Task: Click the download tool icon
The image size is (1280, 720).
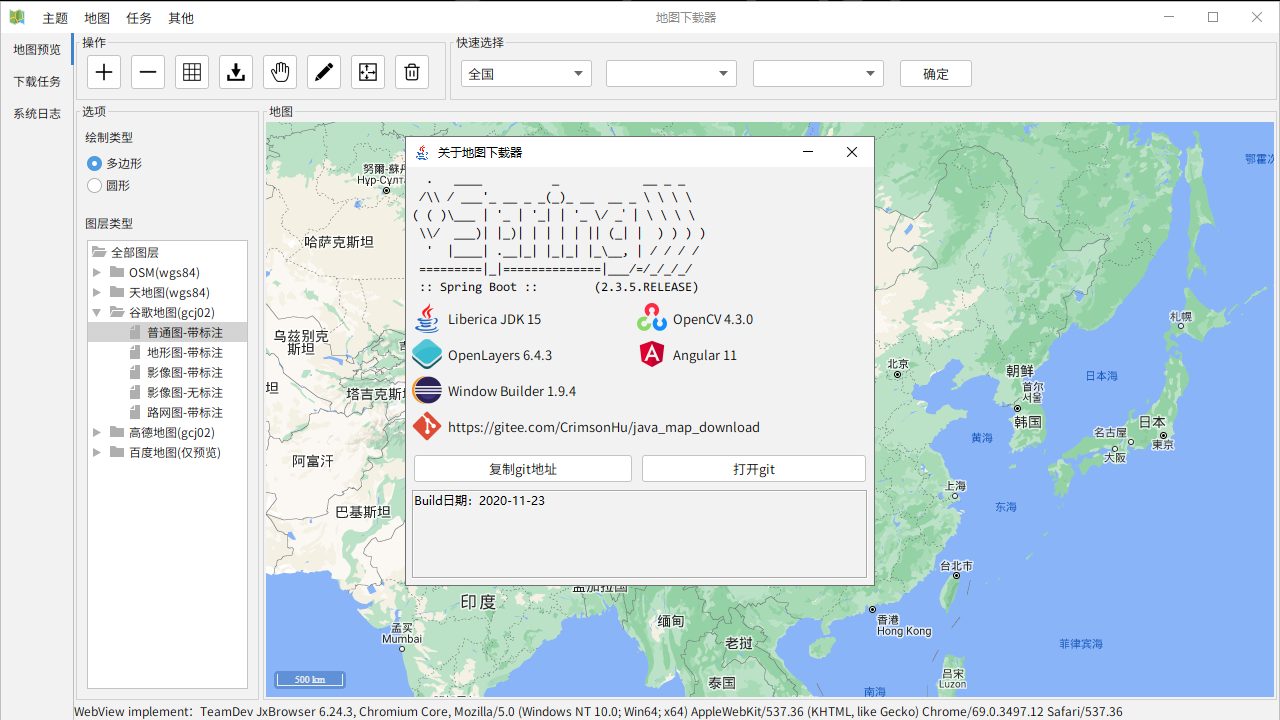Action: [x=236, y=72]
